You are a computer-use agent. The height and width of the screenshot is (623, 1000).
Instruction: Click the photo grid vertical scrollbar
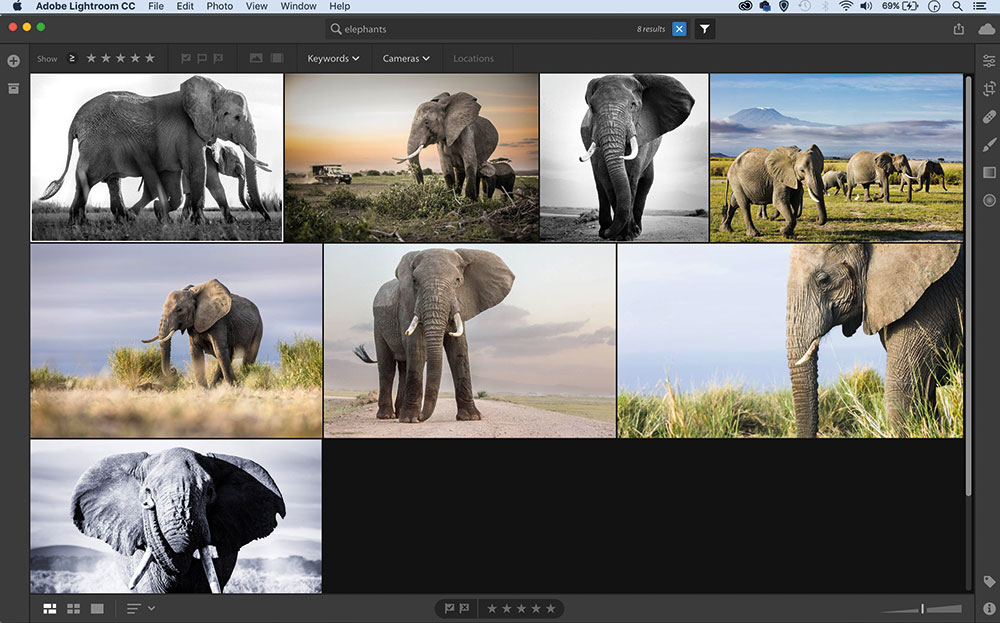pos(969,286)
